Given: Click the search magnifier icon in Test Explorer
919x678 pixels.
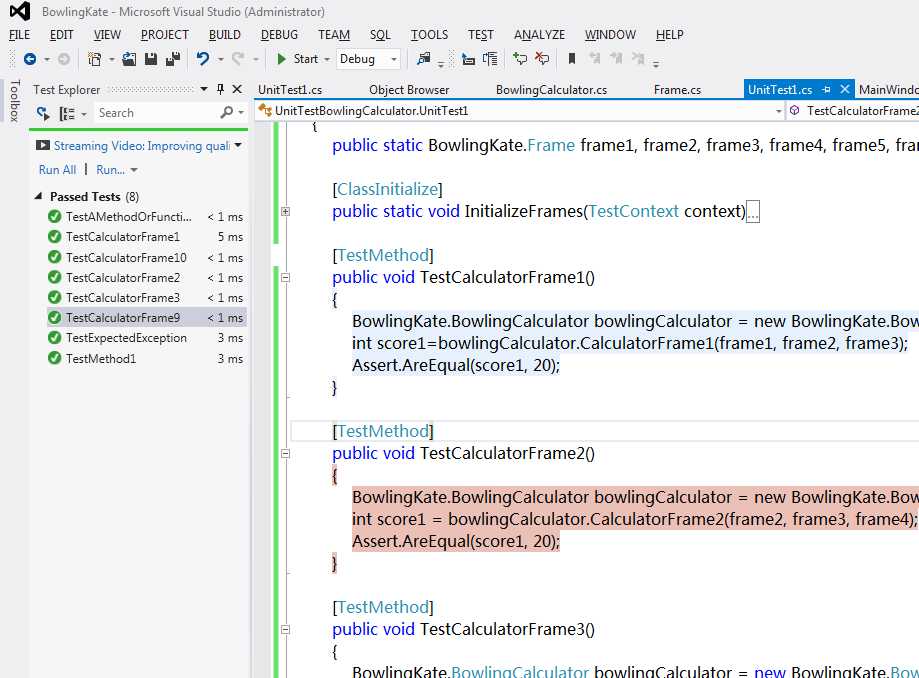Looking at the screenshot, I should pyautogui.click(x=227, y=113).
